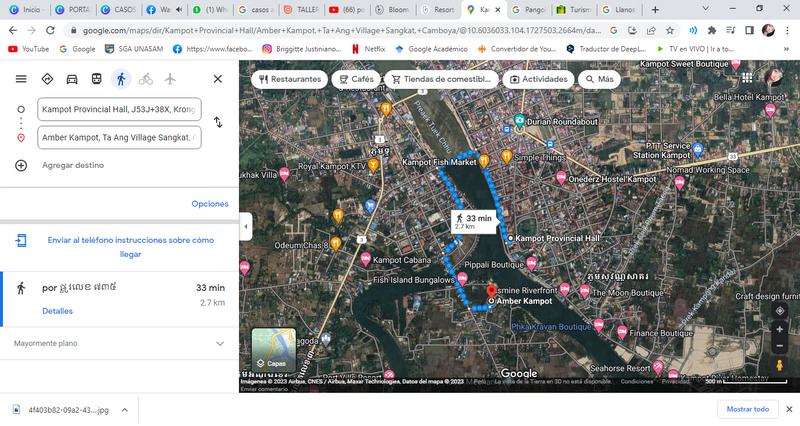Open PTT Service Station marker
This screenshot has width=800, height=426.
(698, 149)
